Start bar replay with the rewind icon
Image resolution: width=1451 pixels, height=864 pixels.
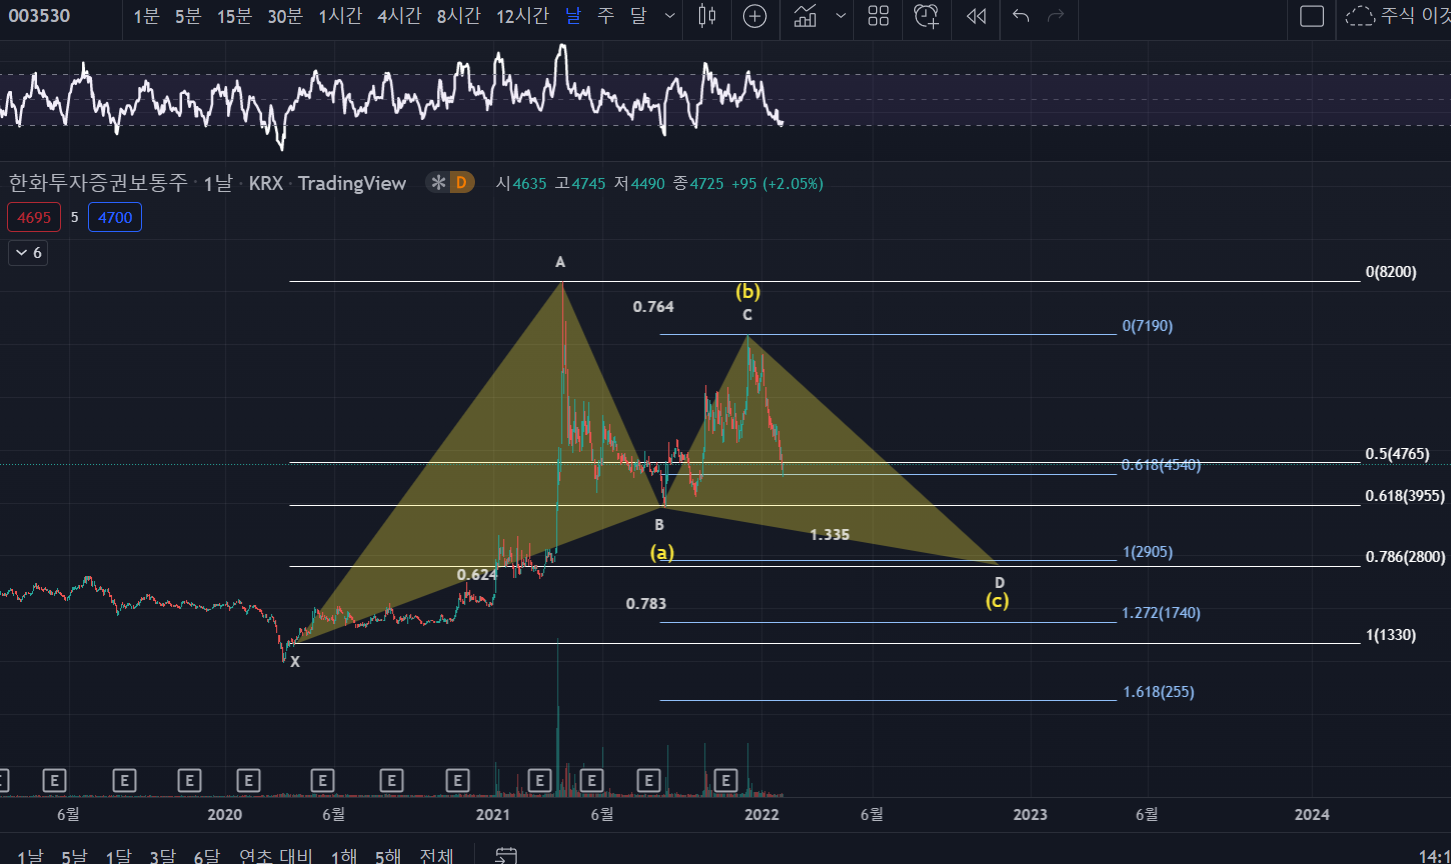pyautogui.click(x=976, y=16)
